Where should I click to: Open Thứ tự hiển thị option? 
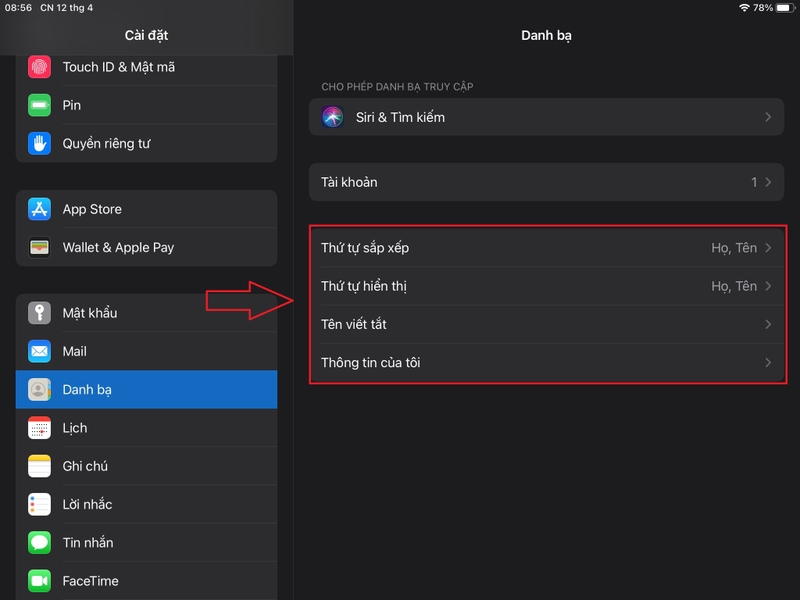click(x=546, y=286)
